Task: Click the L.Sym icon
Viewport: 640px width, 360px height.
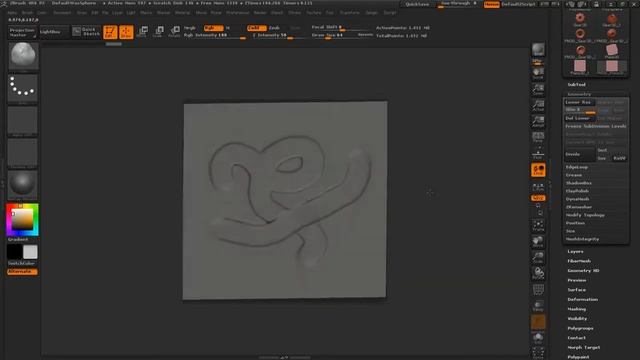Action: pyautogui.click(x=538, y=187)
